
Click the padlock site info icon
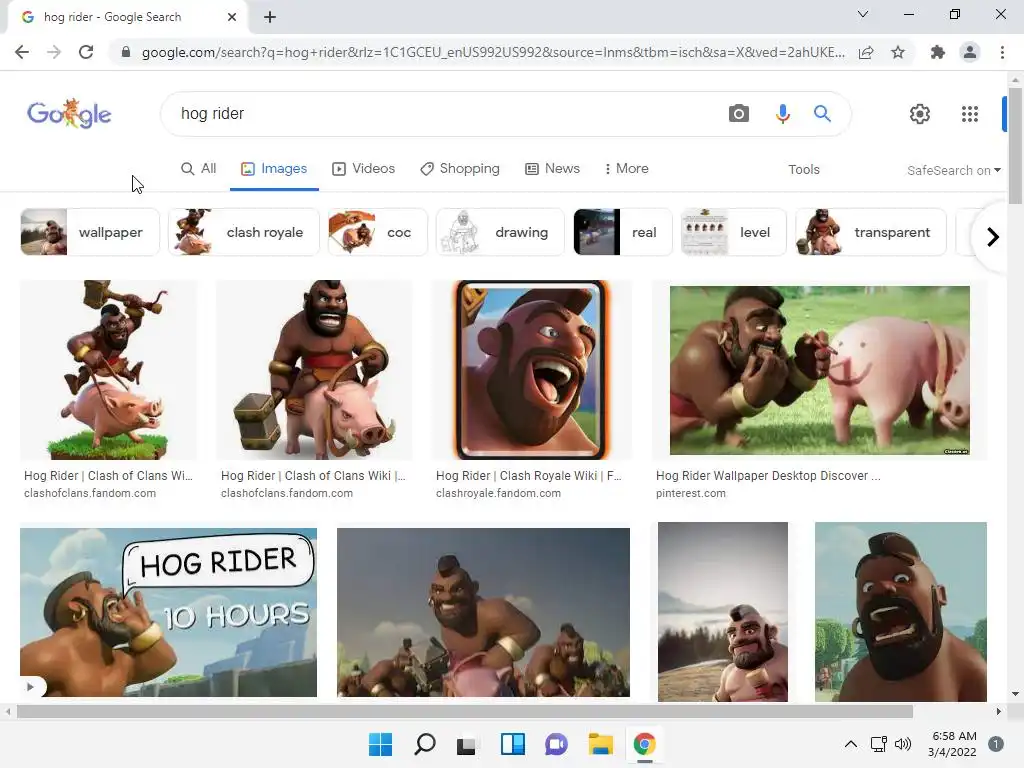point(126,52)
